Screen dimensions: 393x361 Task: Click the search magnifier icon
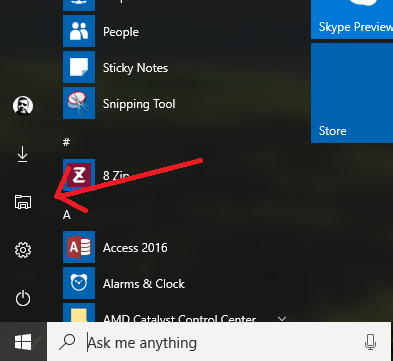(67, 342)
